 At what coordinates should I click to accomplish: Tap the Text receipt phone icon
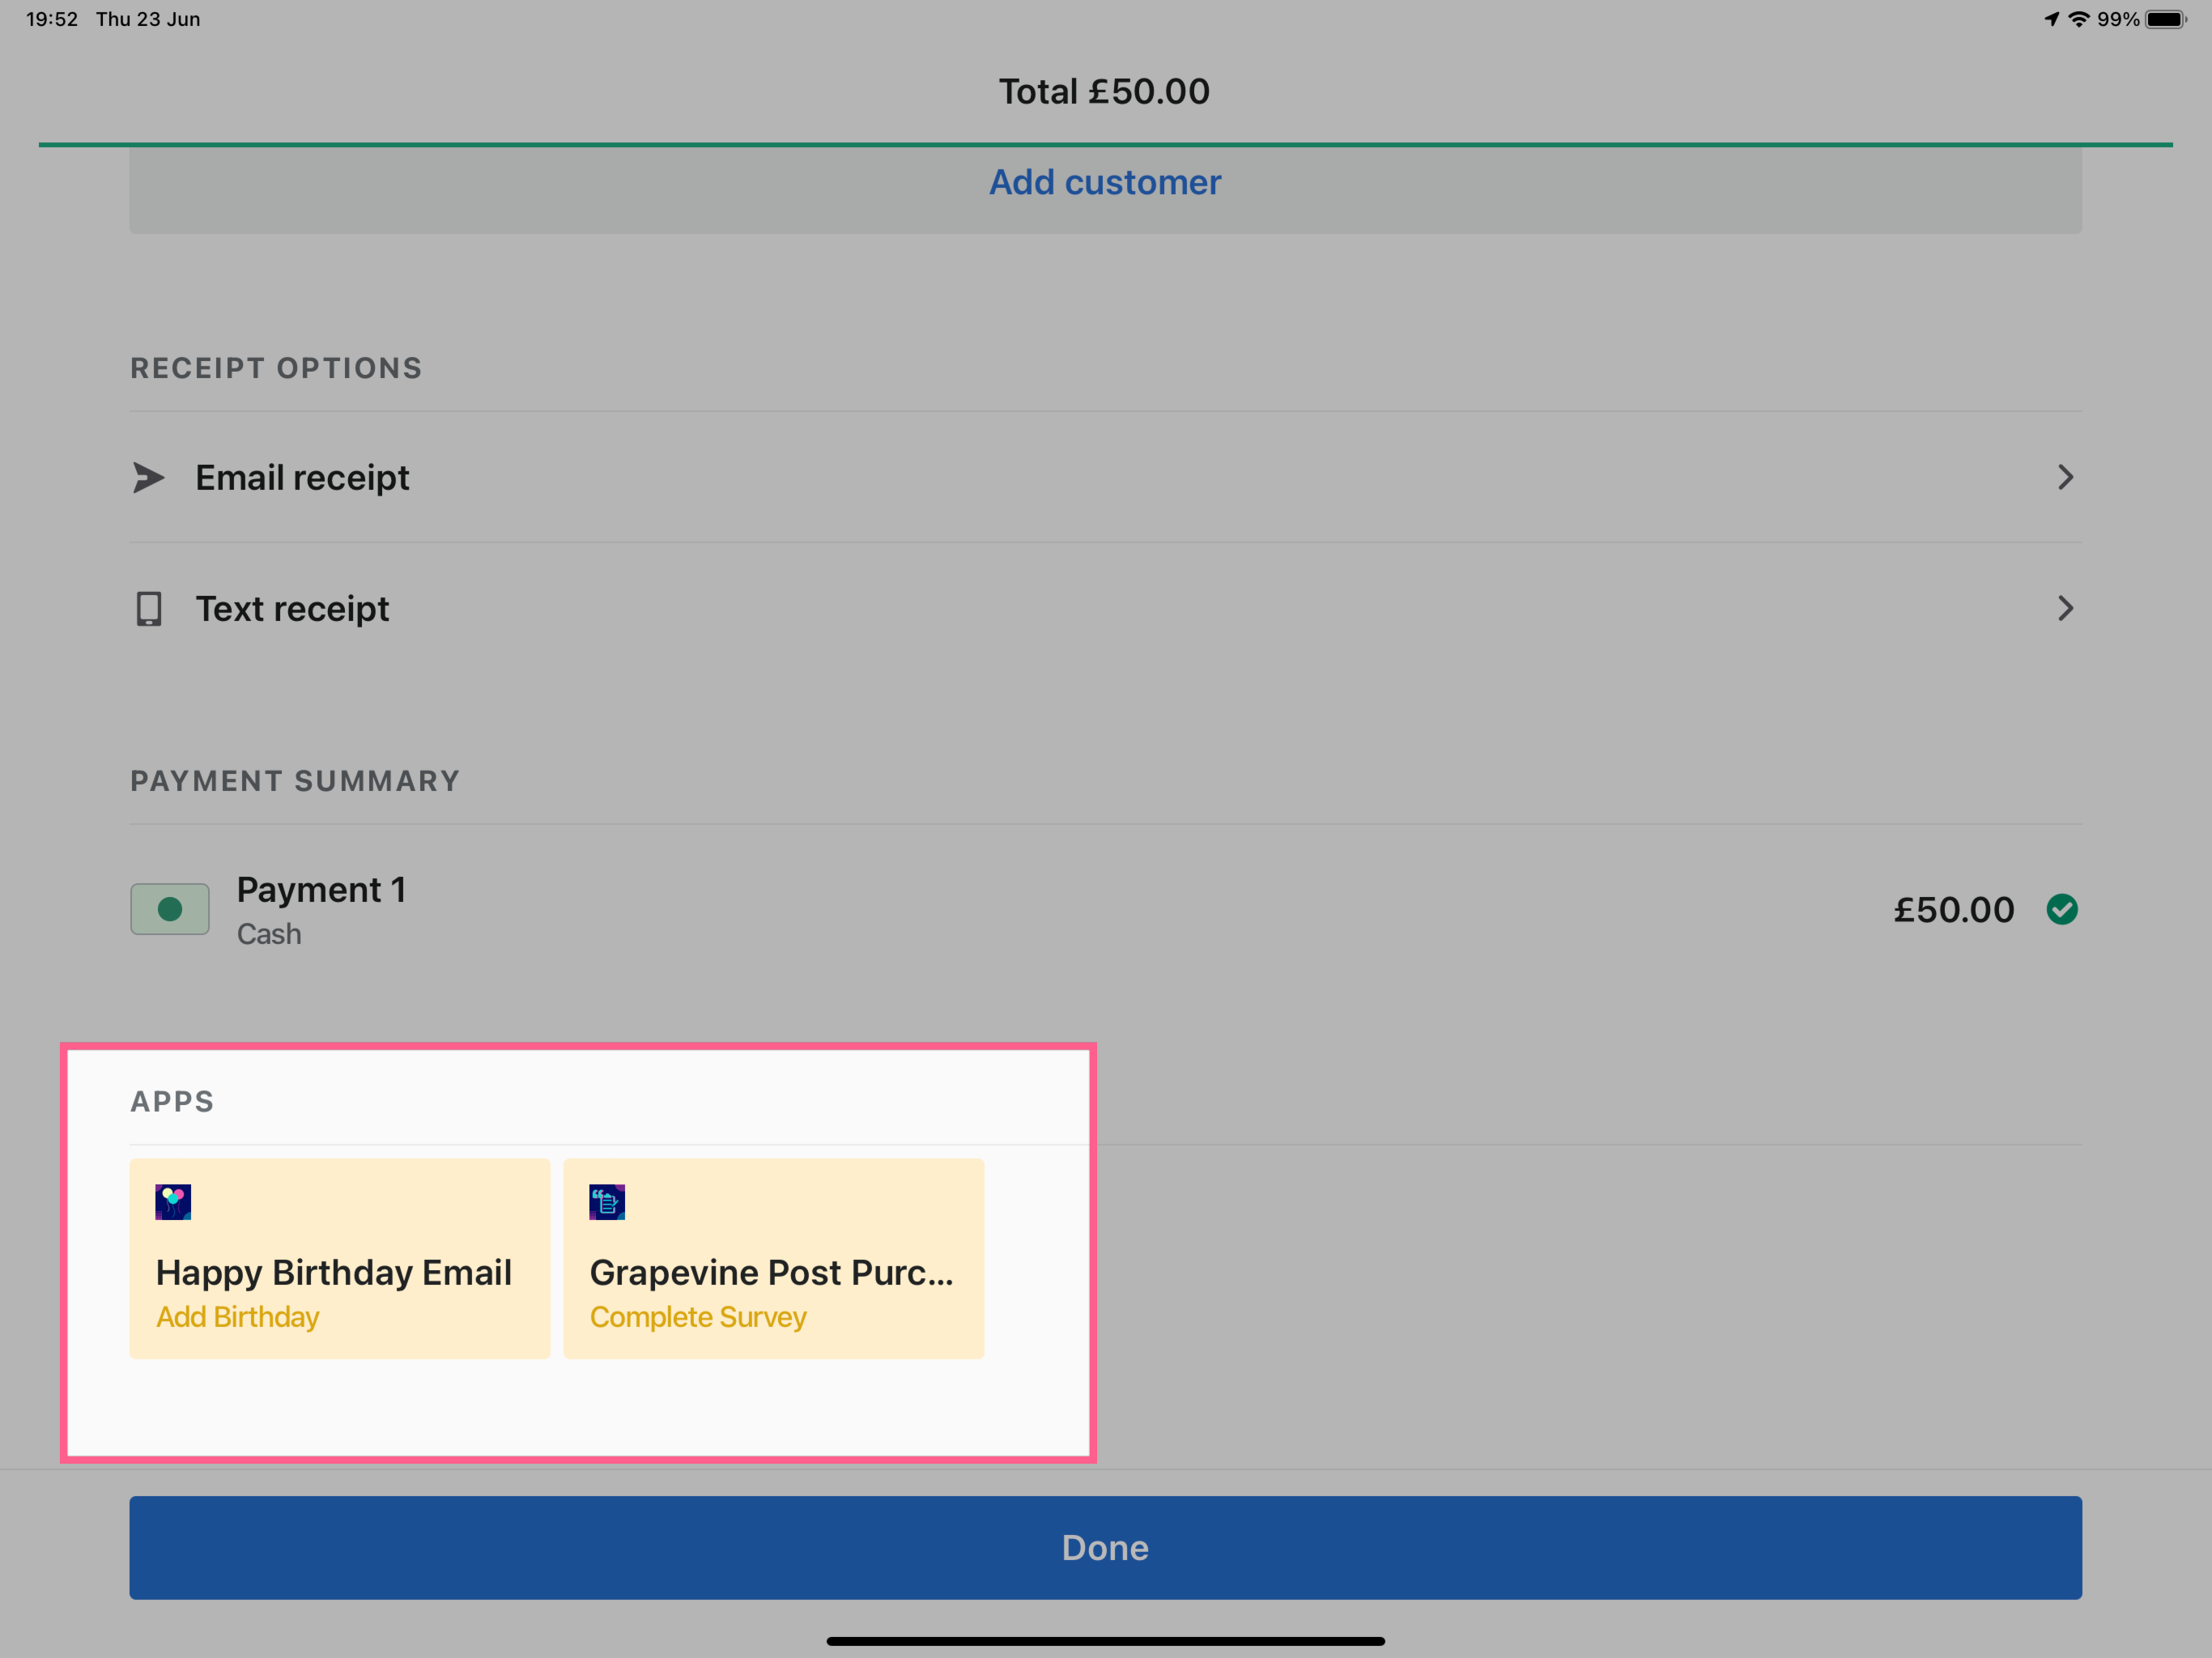(x=149, y=609)
